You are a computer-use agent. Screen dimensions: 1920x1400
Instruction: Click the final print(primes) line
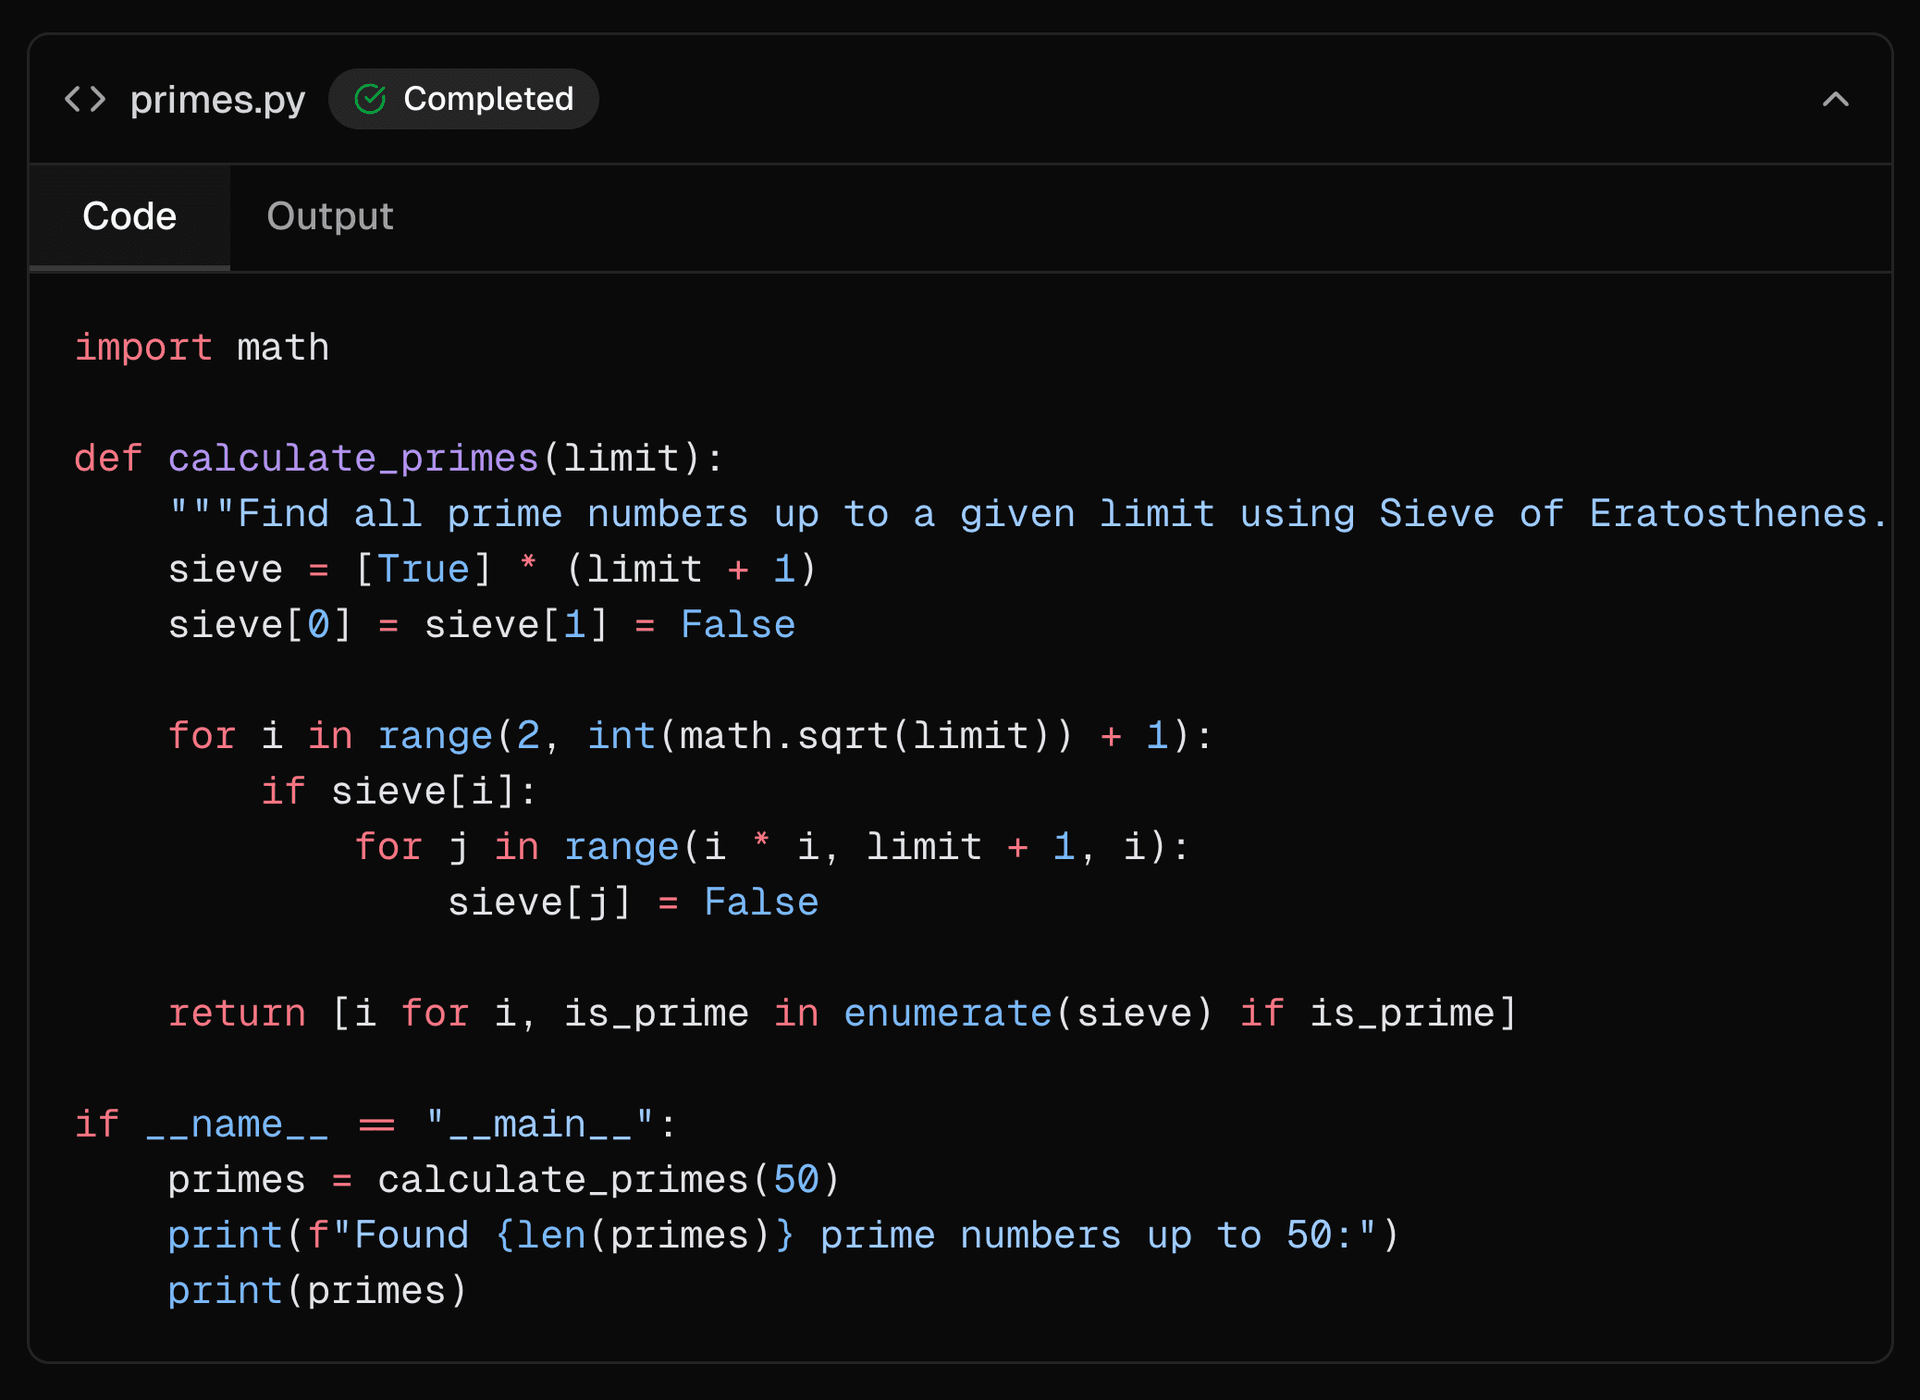click(317, 1291)
